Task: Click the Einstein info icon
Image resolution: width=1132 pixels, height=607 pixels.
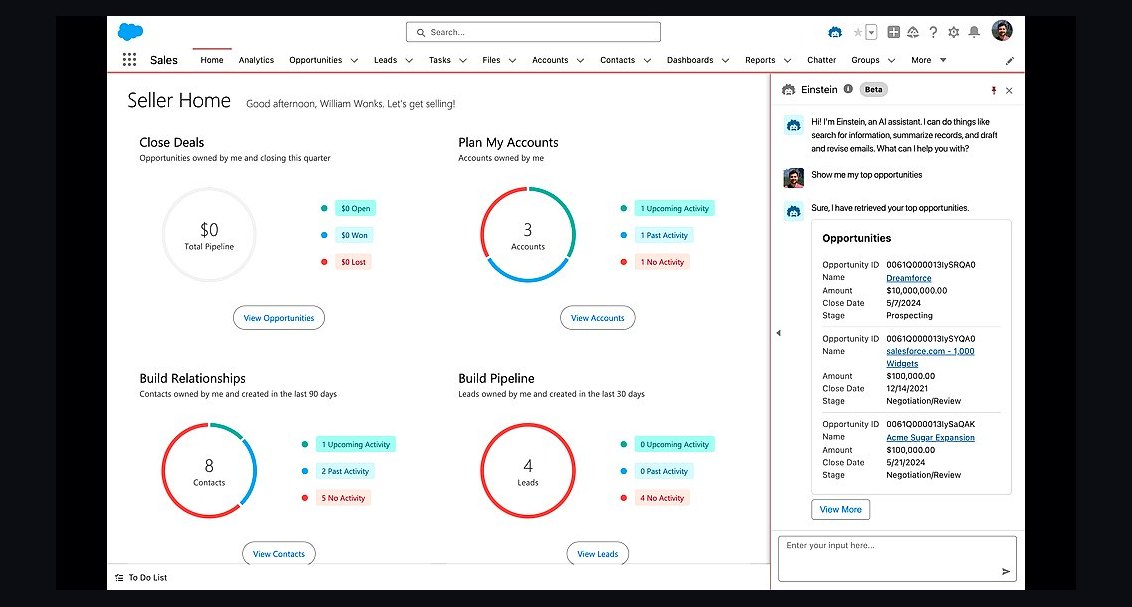Action: 848,89
